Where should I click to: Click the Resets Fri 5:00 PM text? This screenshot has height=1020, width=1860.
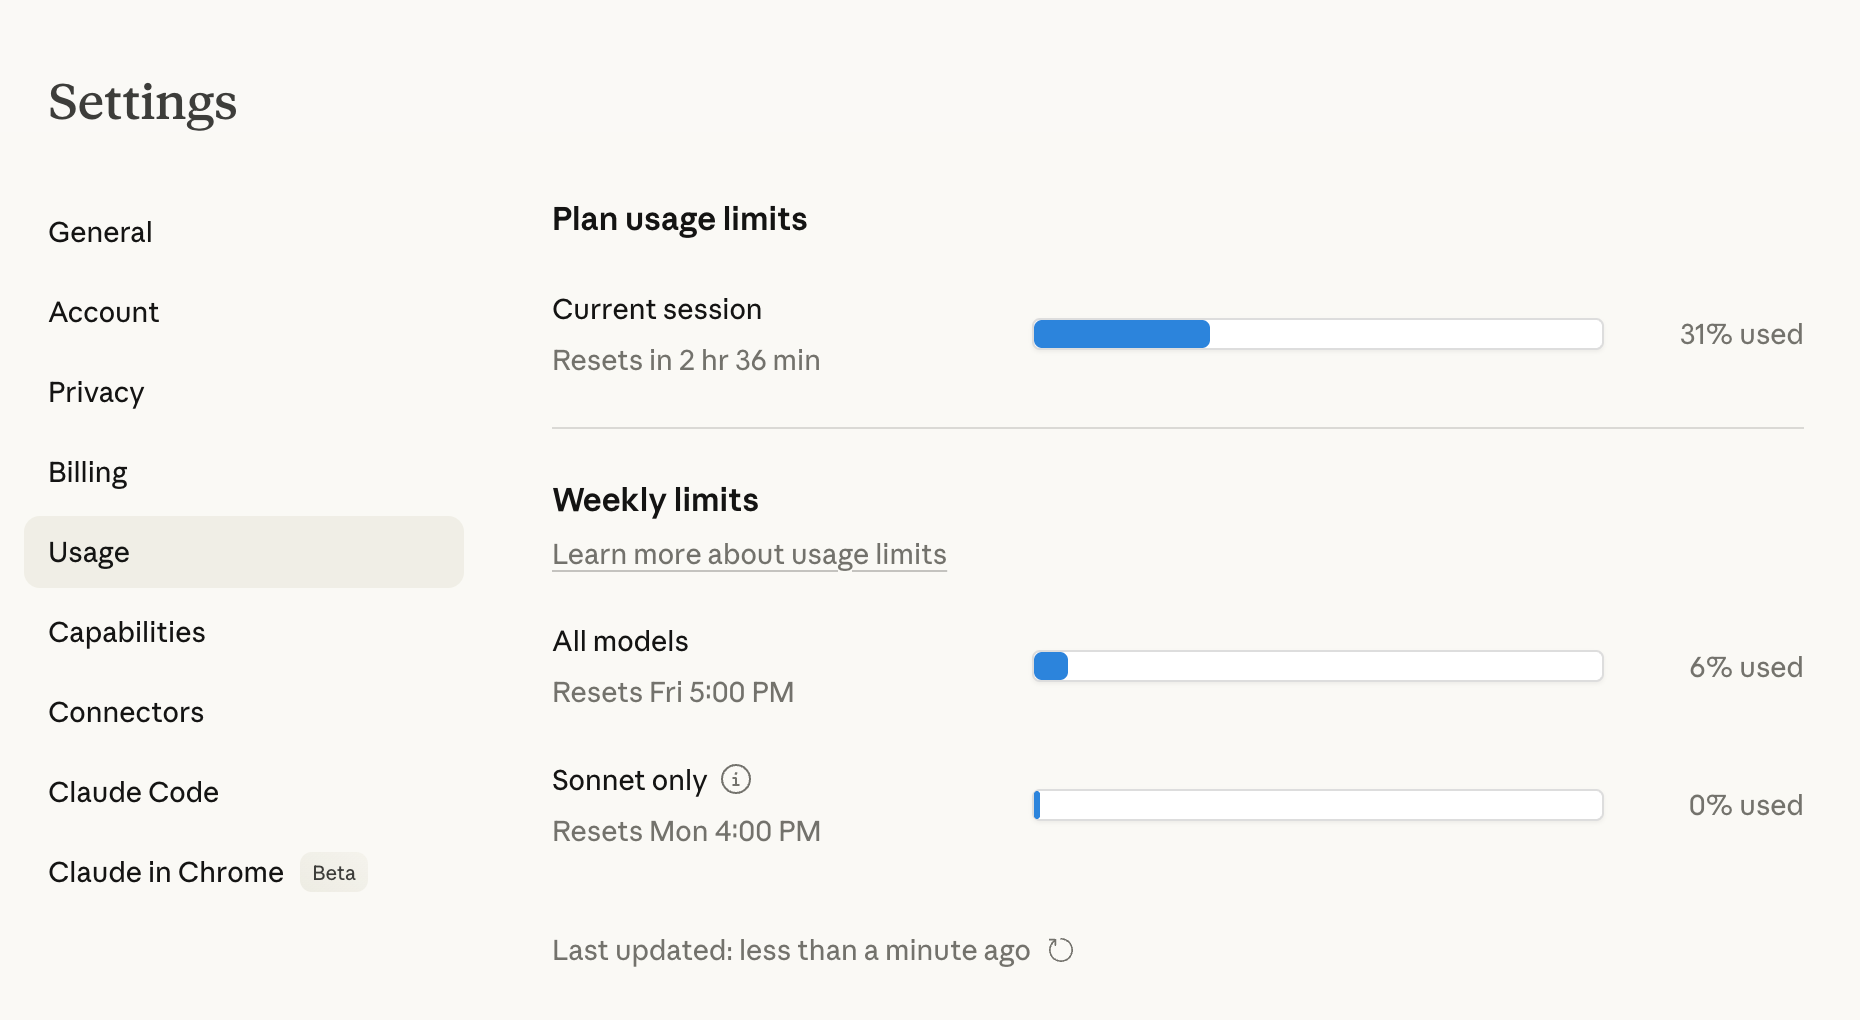(673, 692)
